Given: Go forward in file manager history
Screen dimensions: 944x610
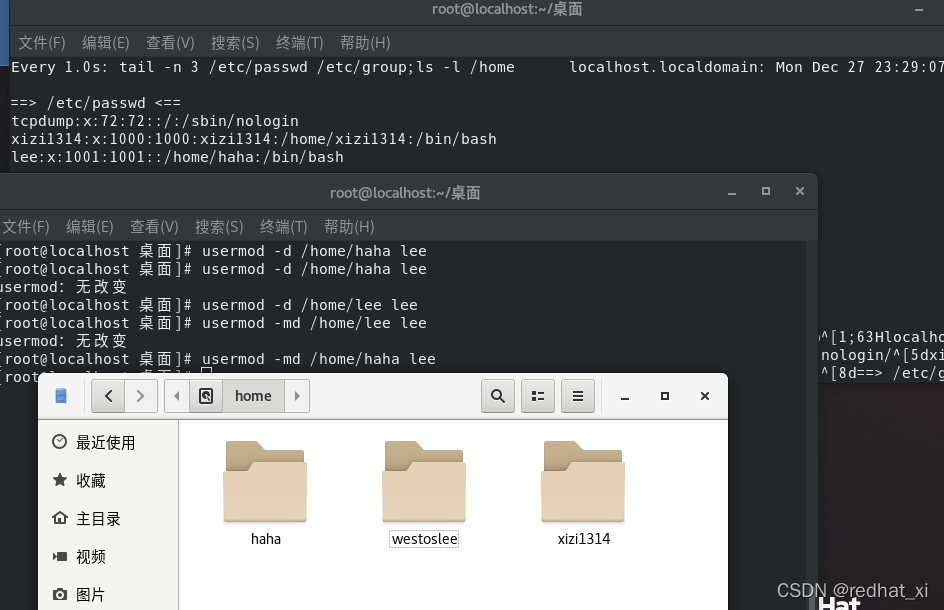Looking at the screenshot, I should 141,396.
